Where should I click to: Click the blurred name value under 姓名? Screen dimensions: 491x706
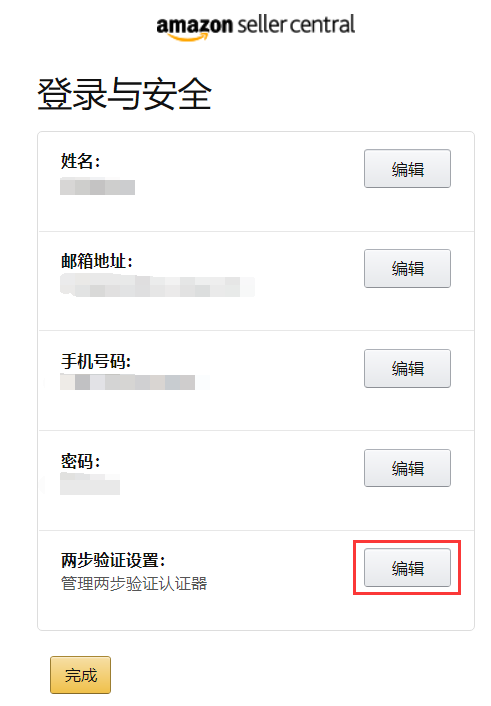point(97,187)
